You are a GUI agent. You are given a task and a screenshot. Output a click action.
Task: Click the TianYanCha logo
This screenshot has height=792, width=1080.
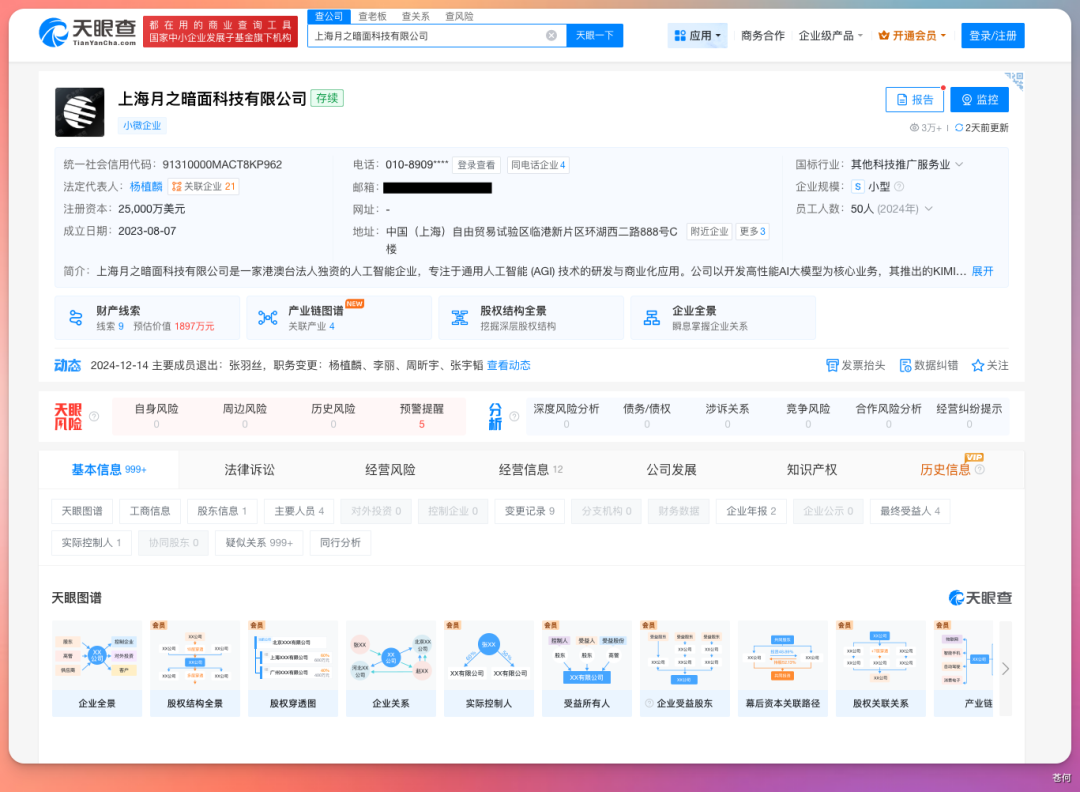[87, 32]
